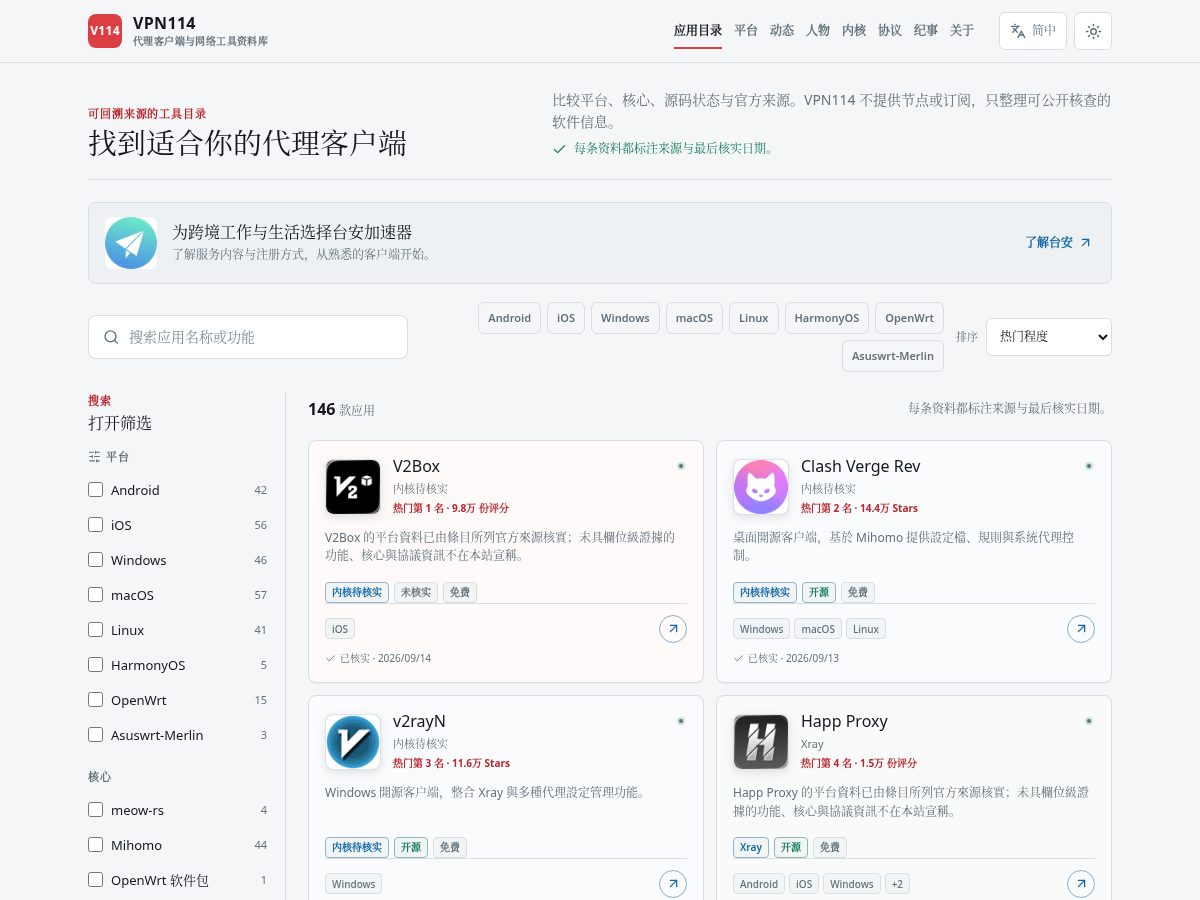Select the Windows filter chip at top

click(x=625, y=318)
